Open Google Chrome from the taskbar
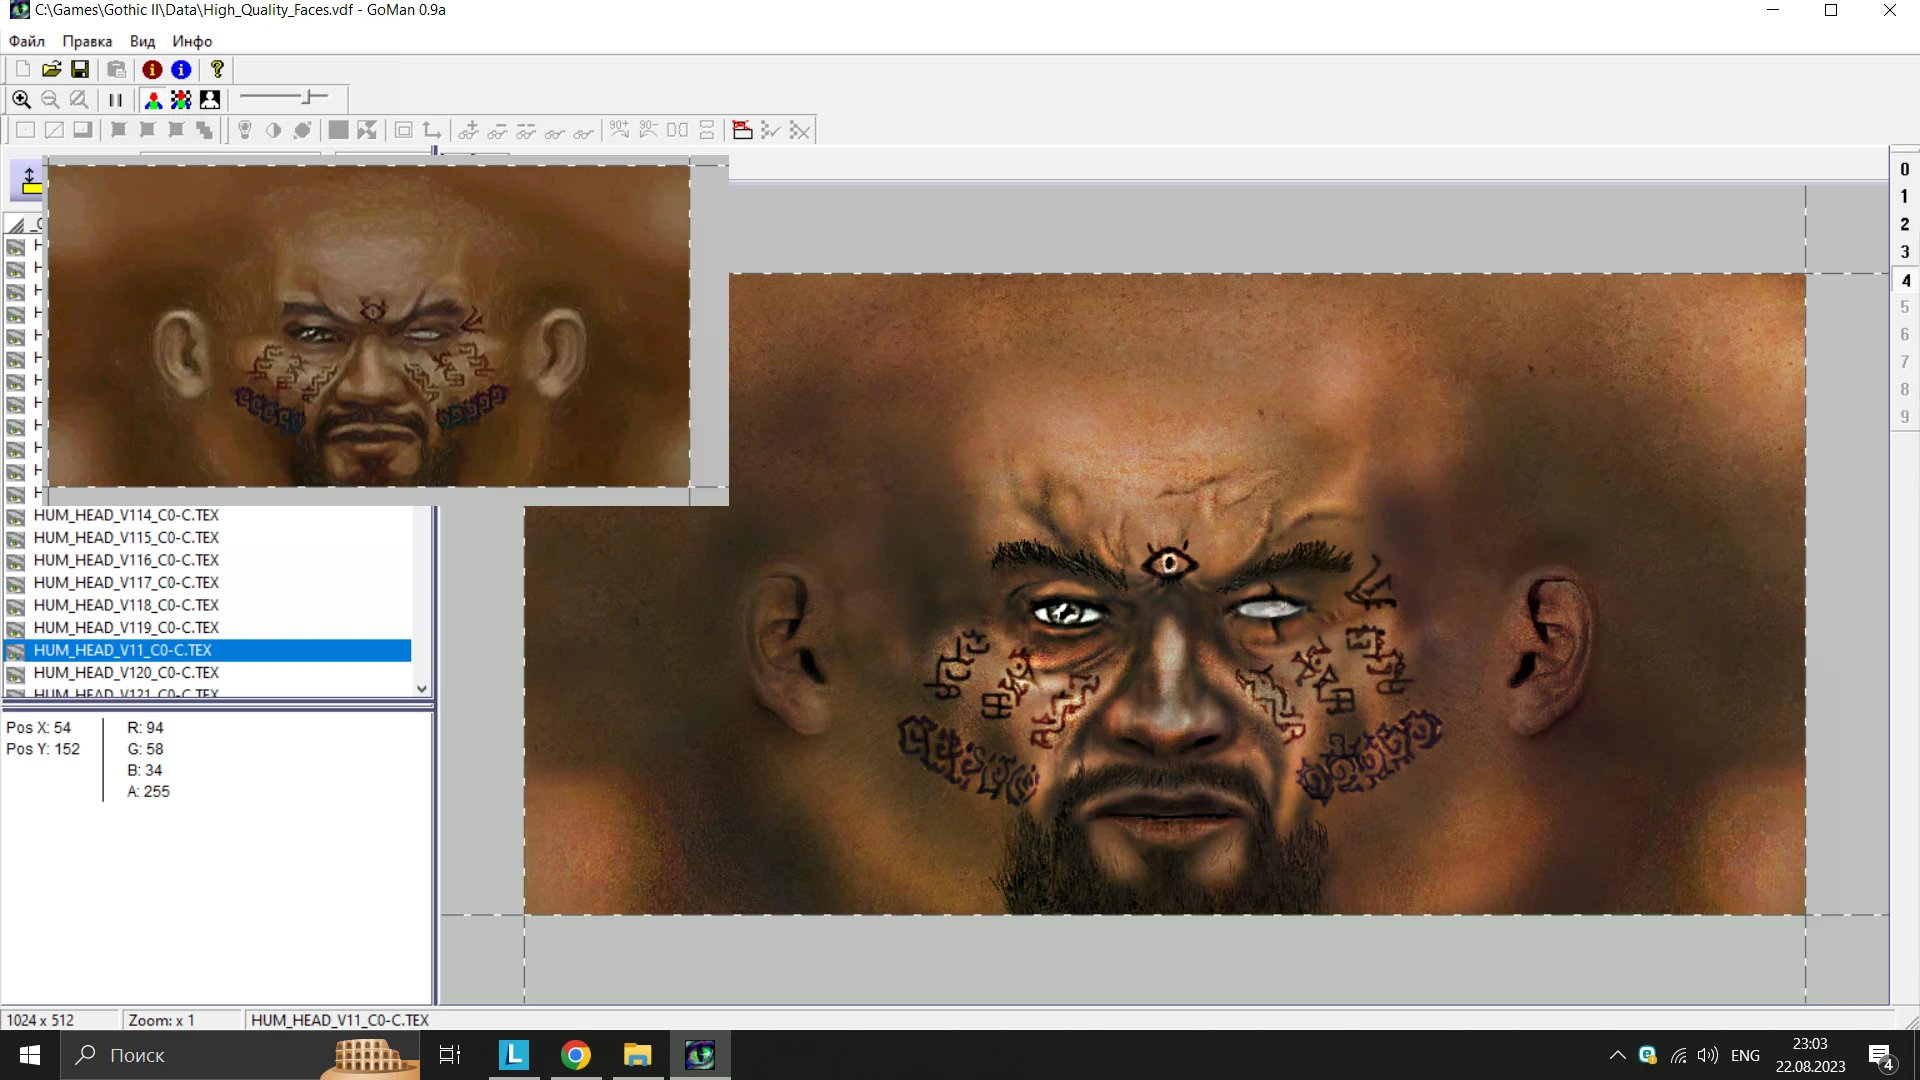 (x=575, y=1055)
